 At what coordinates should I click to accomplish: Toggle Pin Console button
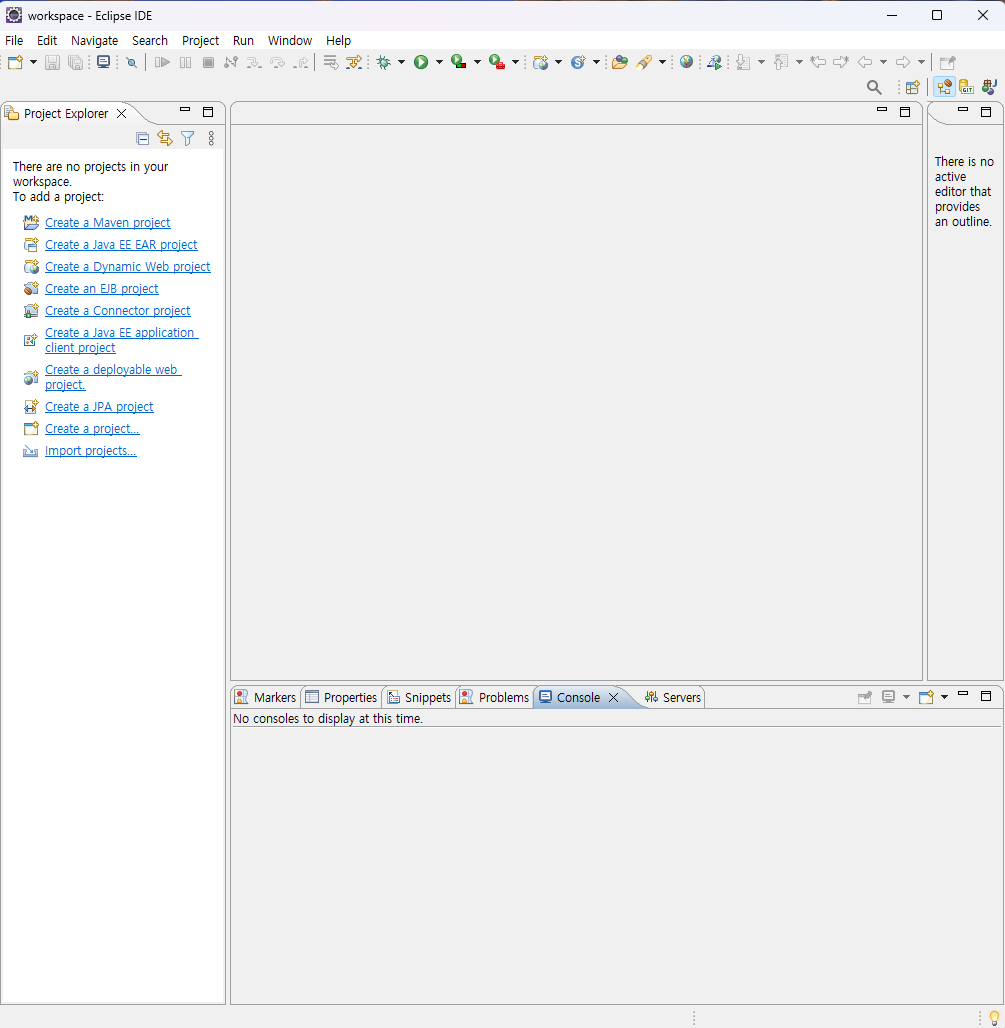click(x=865, y=698)
